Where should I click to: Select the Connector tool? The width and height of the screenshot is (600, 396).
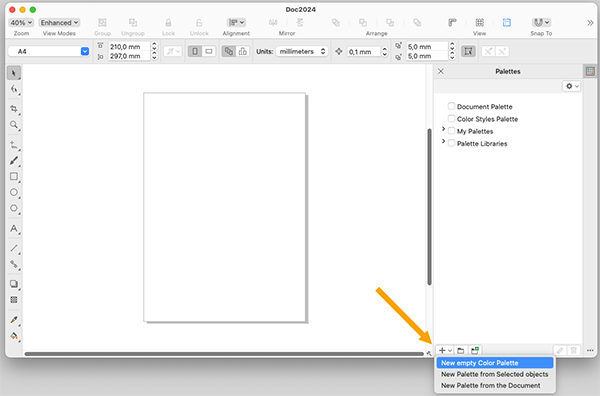pos(14,264)
